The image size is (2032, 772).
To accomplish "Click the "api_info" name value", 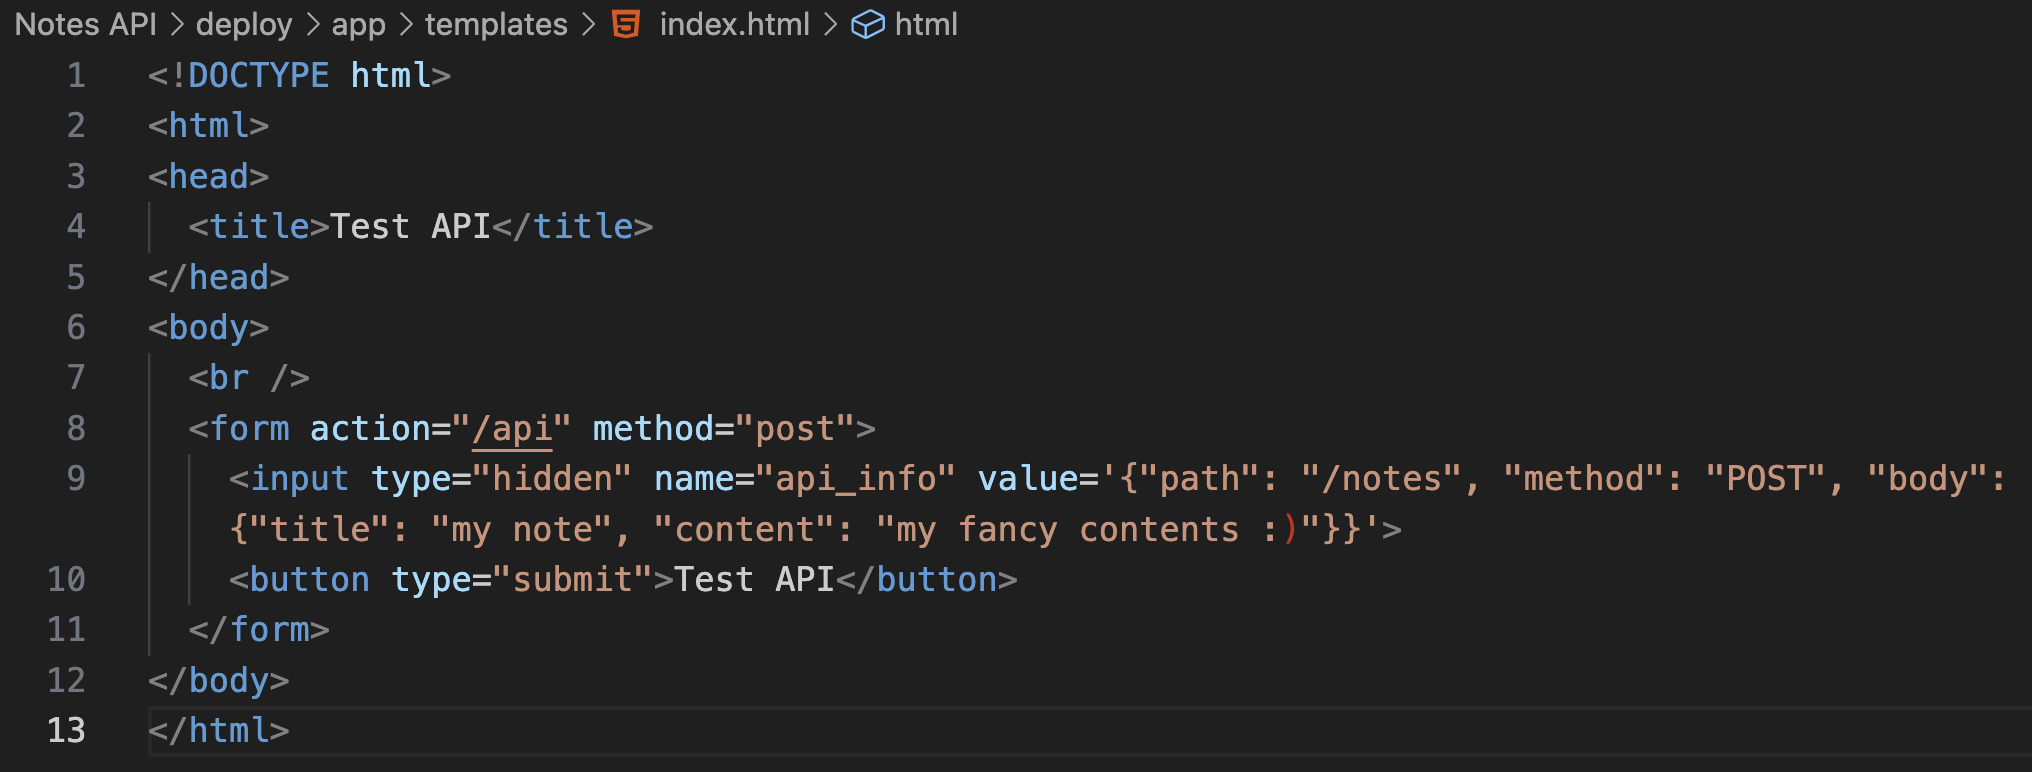I will [x=855, y=479].
